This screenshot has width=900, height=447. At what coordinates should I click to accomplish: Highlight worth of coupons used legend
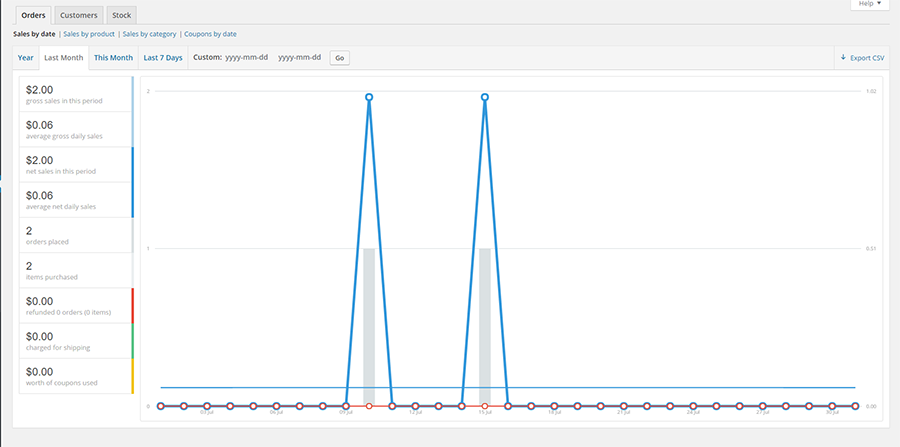(76, 376)
